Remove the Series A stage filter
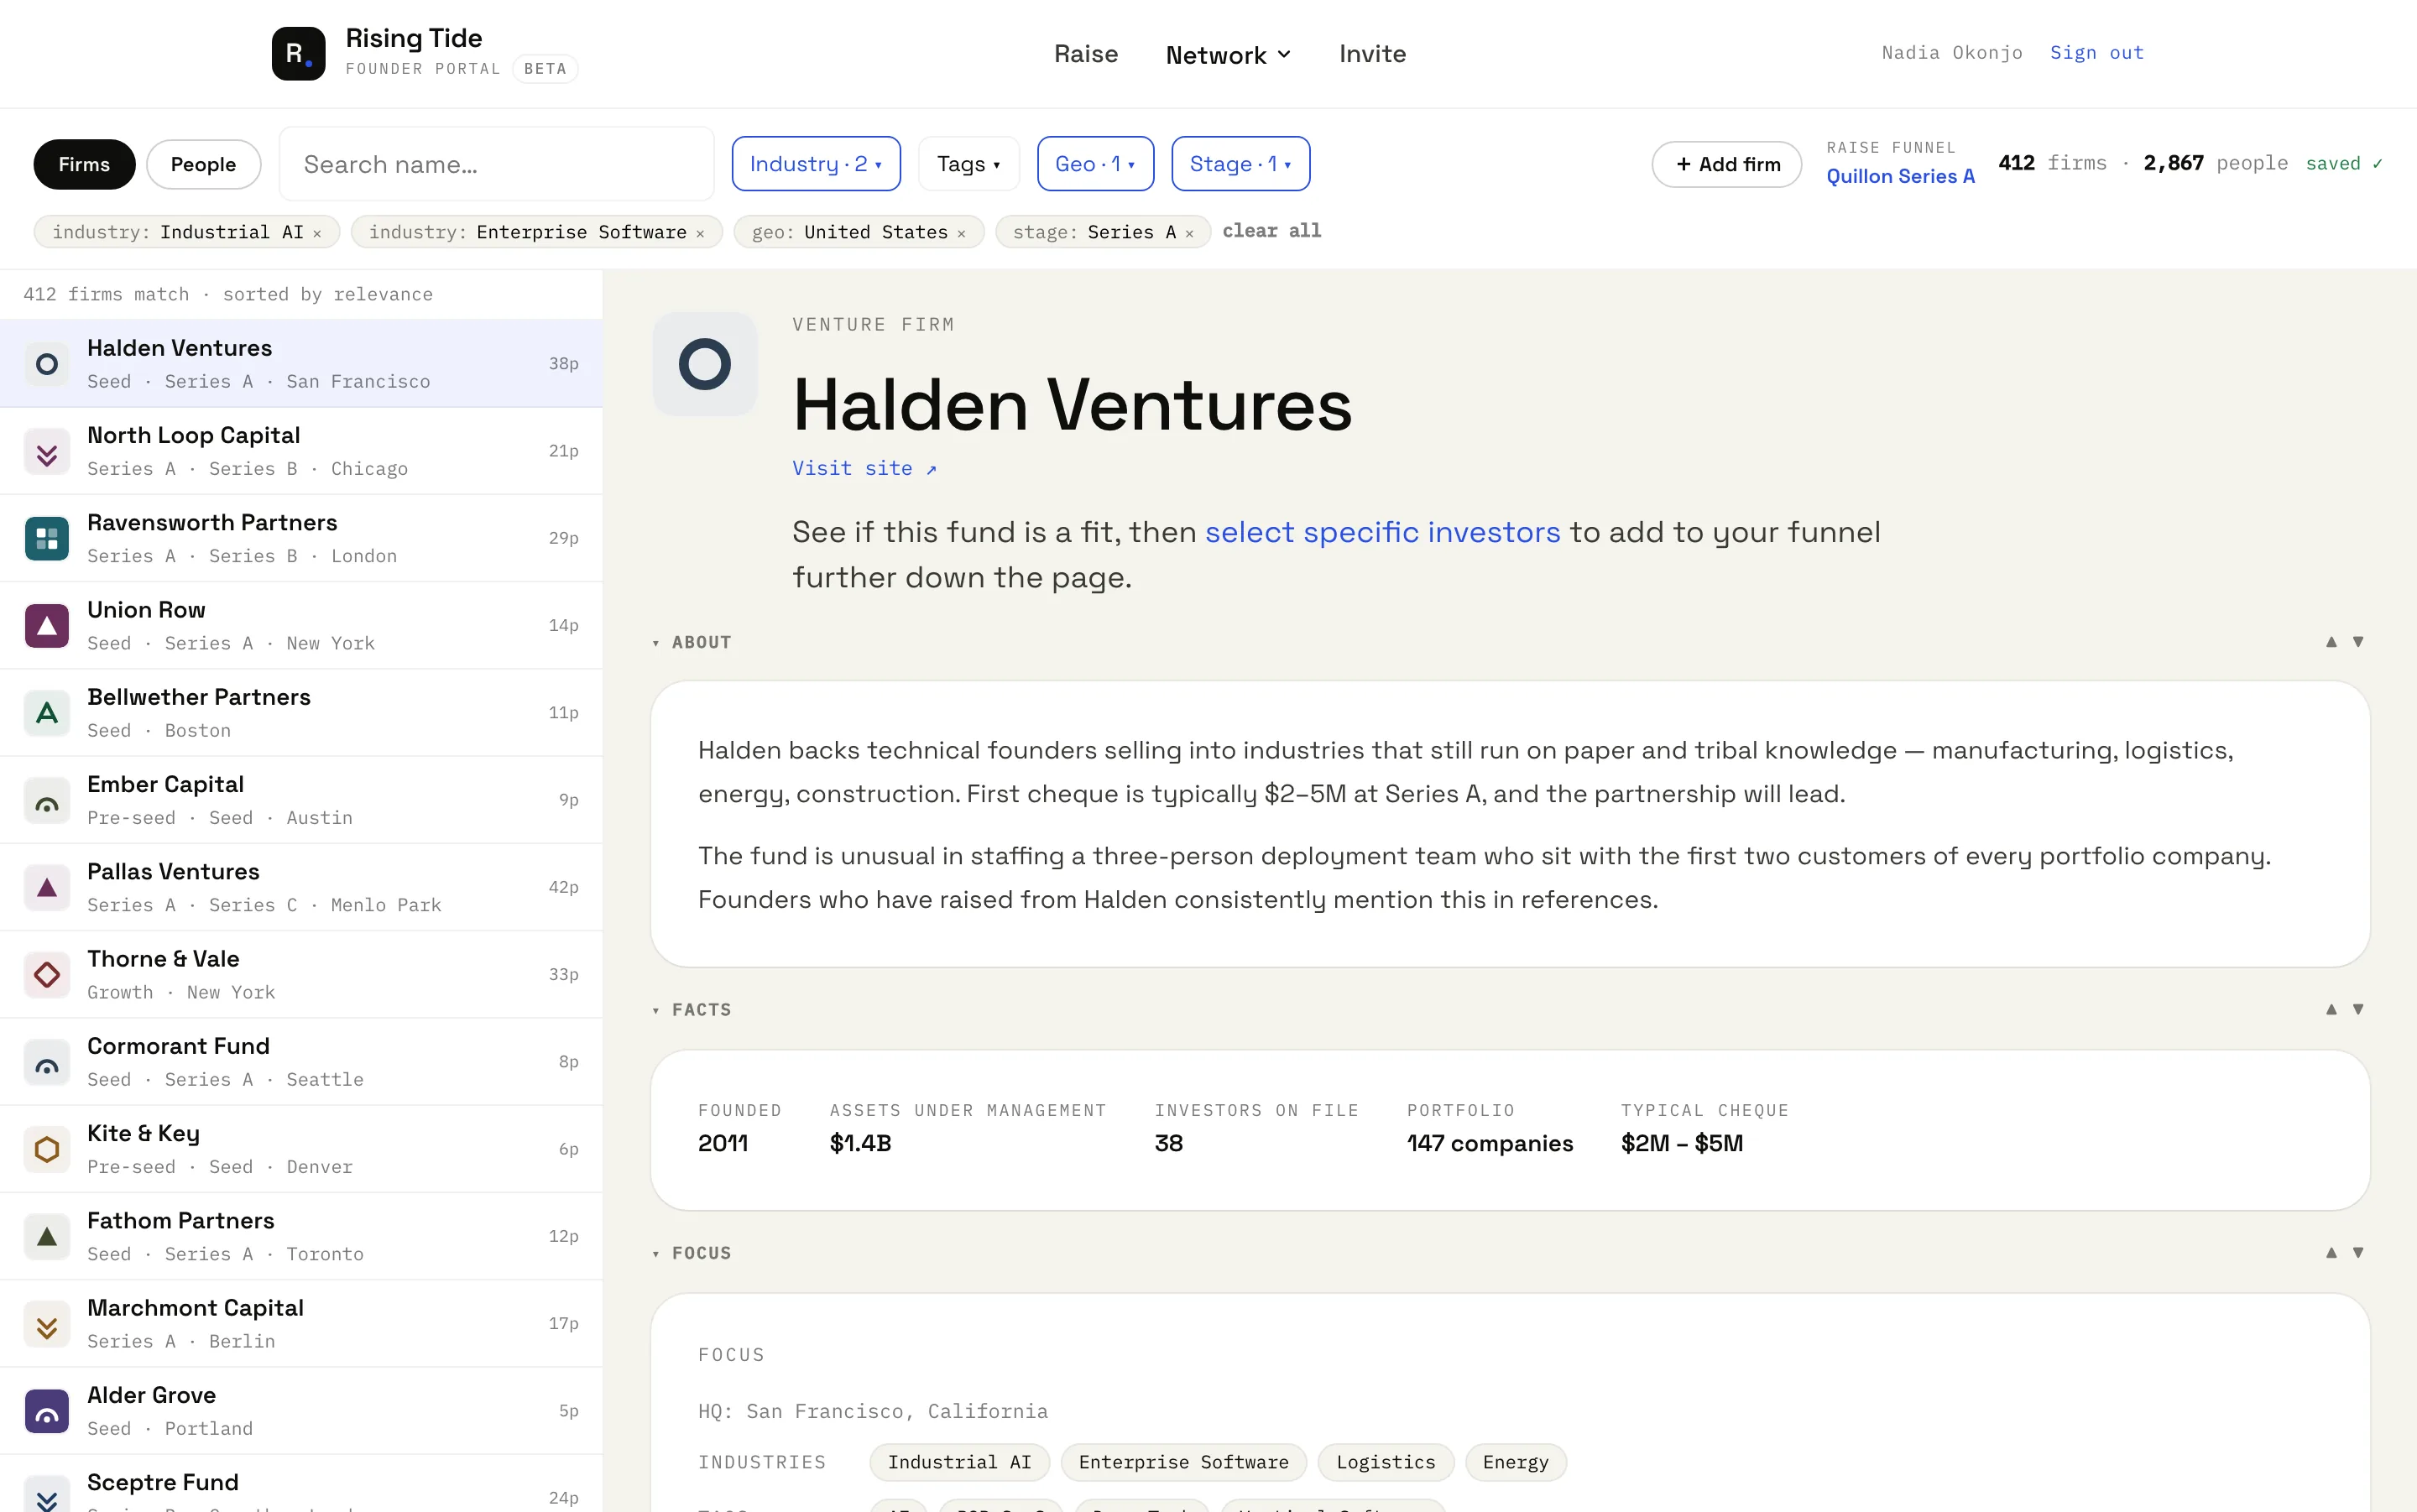The image size is (2417, 1512). [x=1189, y=233]
